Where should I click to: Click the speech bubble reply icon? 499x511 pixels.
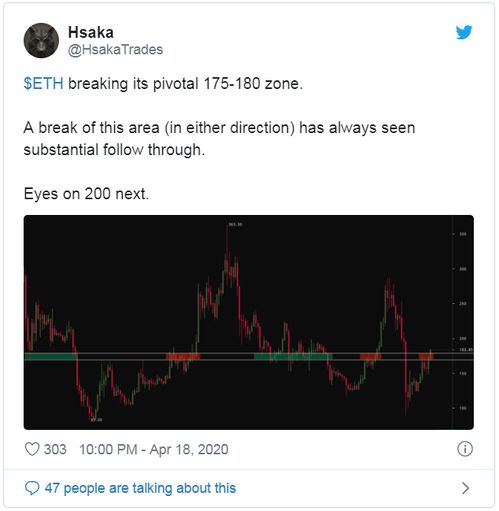pyautogui.click(x=32, y=488)
